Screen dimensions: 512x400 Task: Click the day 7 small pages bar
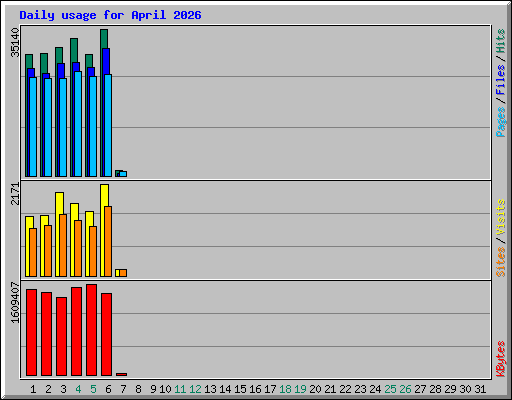123,174
